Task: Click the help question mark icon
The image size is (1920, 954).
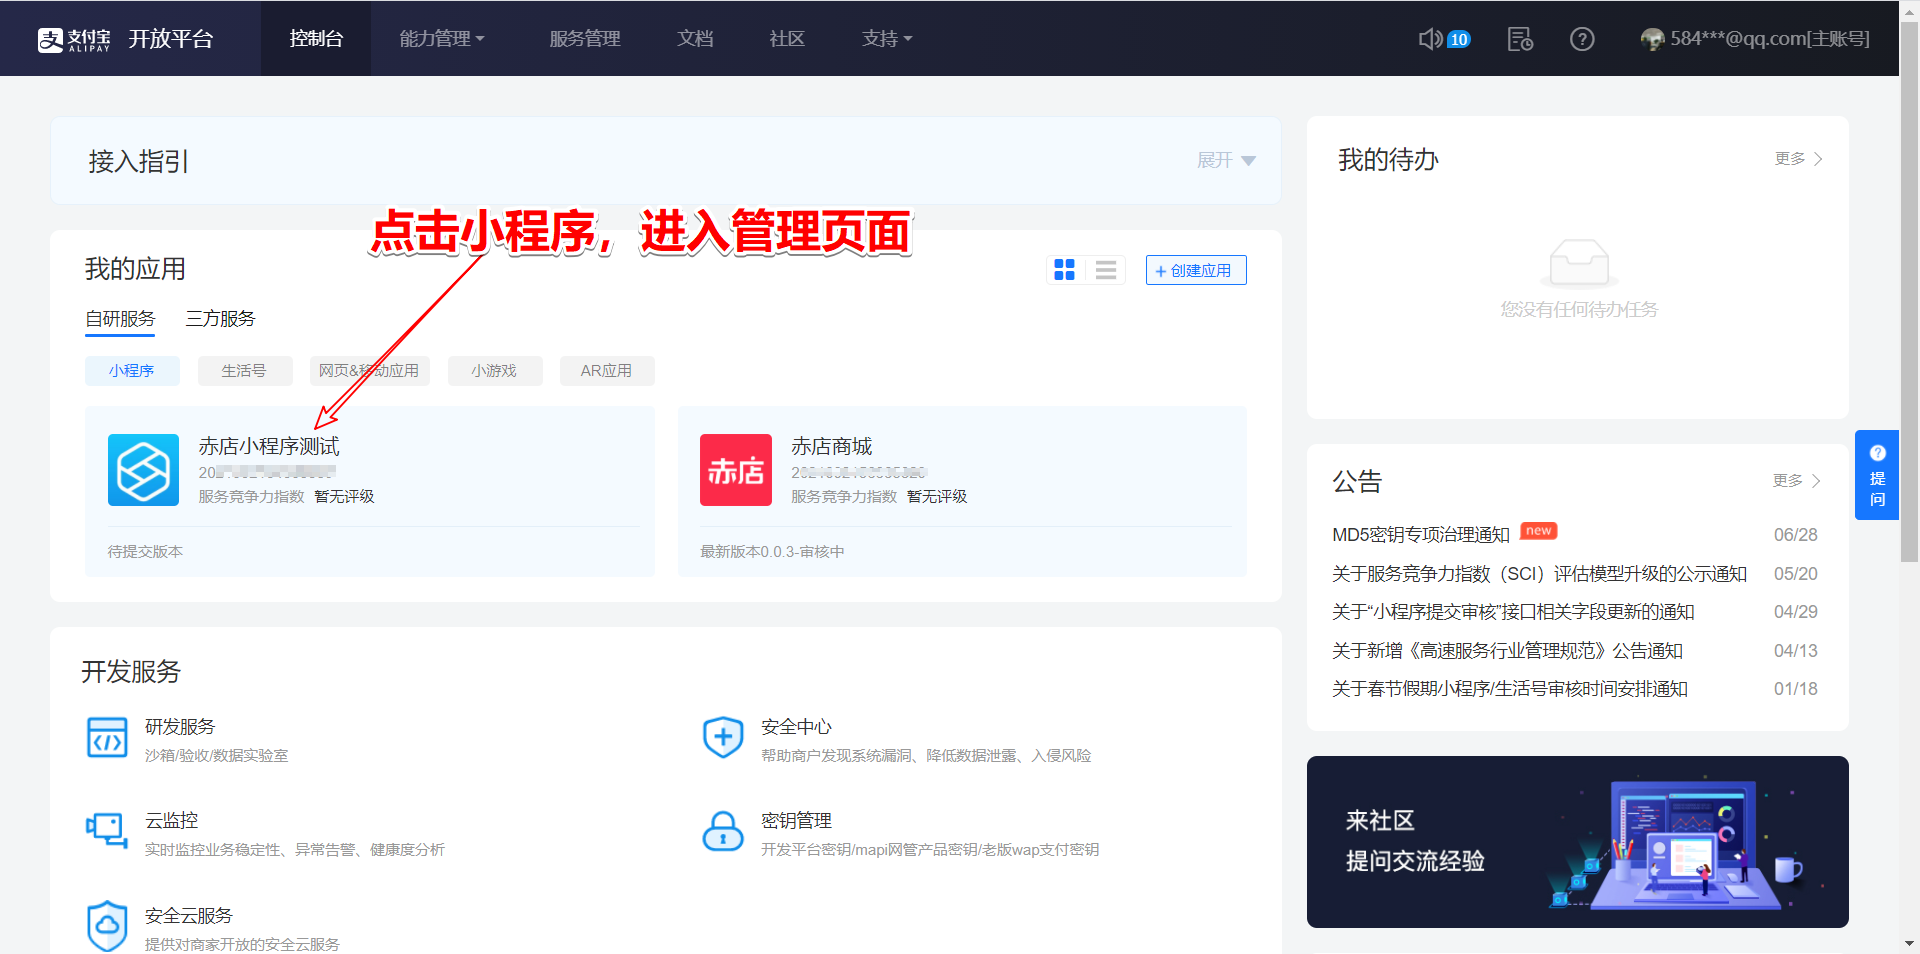Action: (x=1582, y=39)
